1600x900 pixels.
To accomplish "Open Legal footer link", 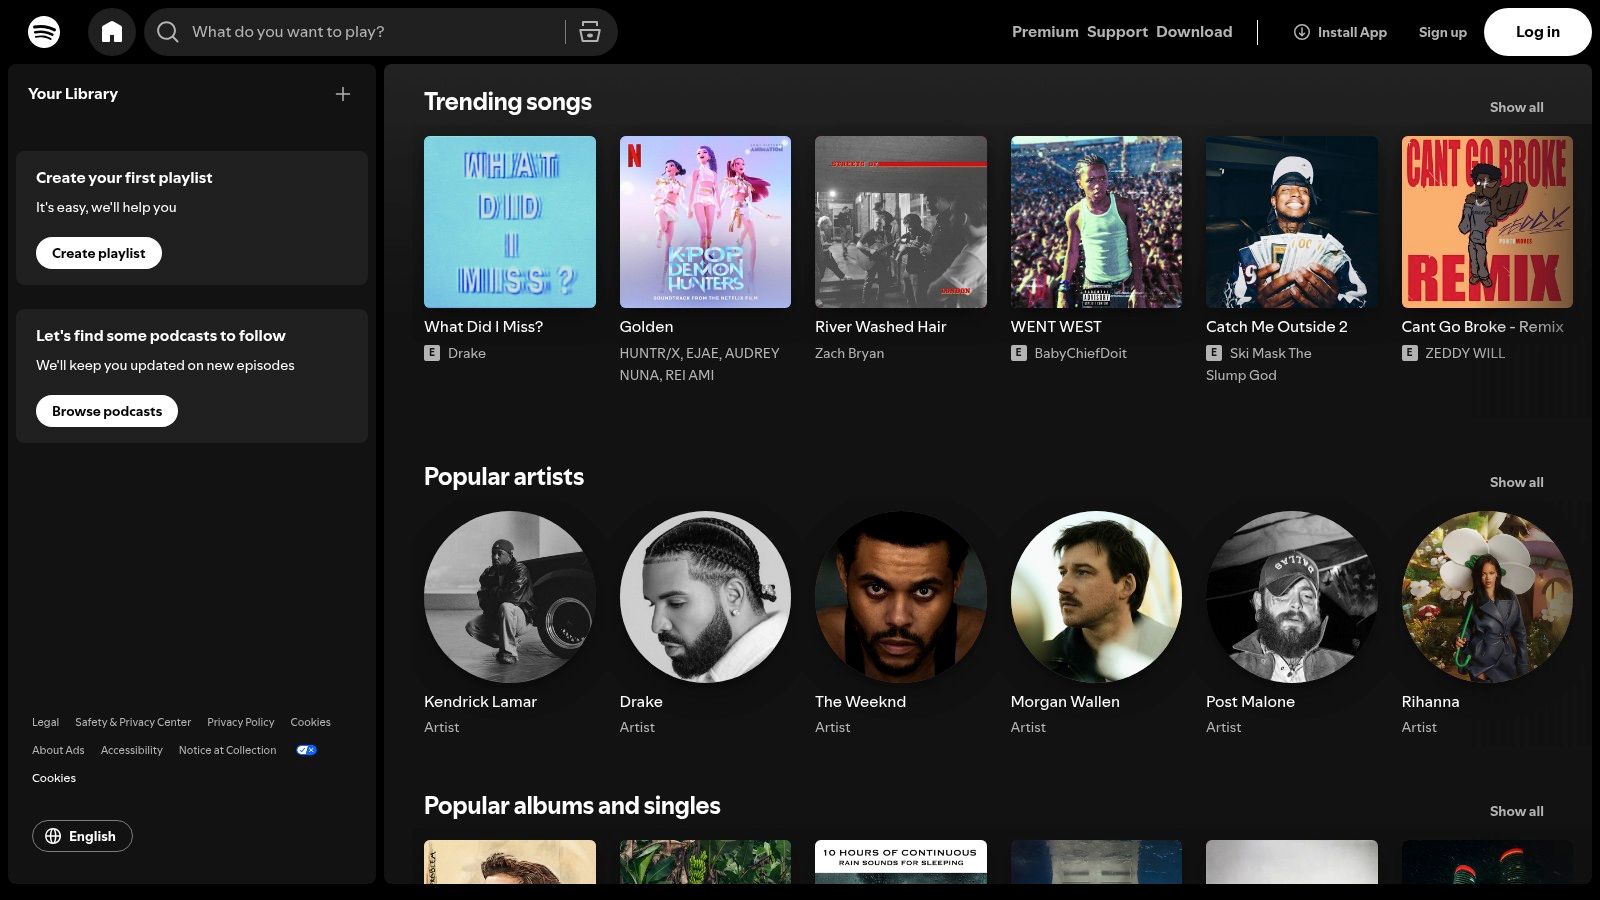I will (45, 722).
